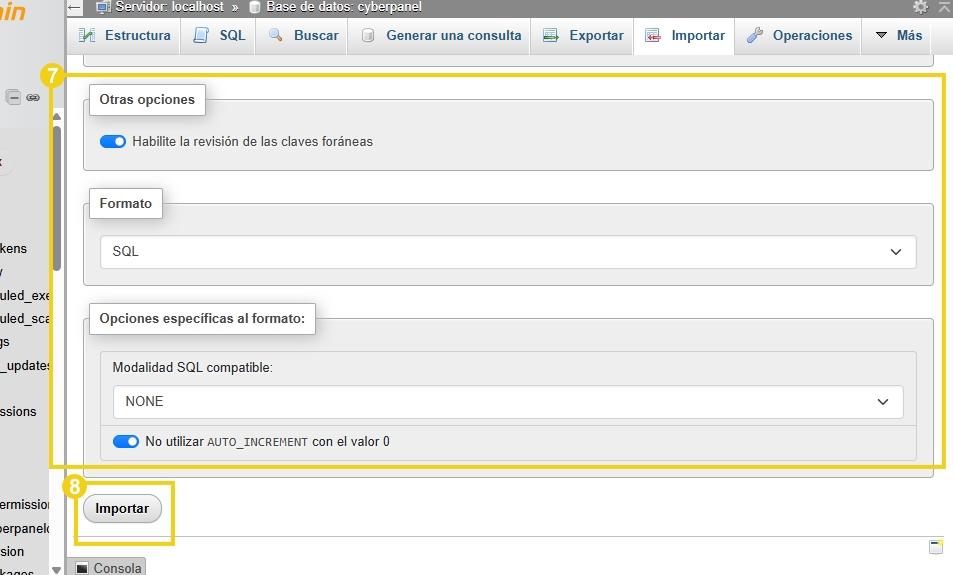Click the Buscar magnifier icon

click(x=276, y=35)
